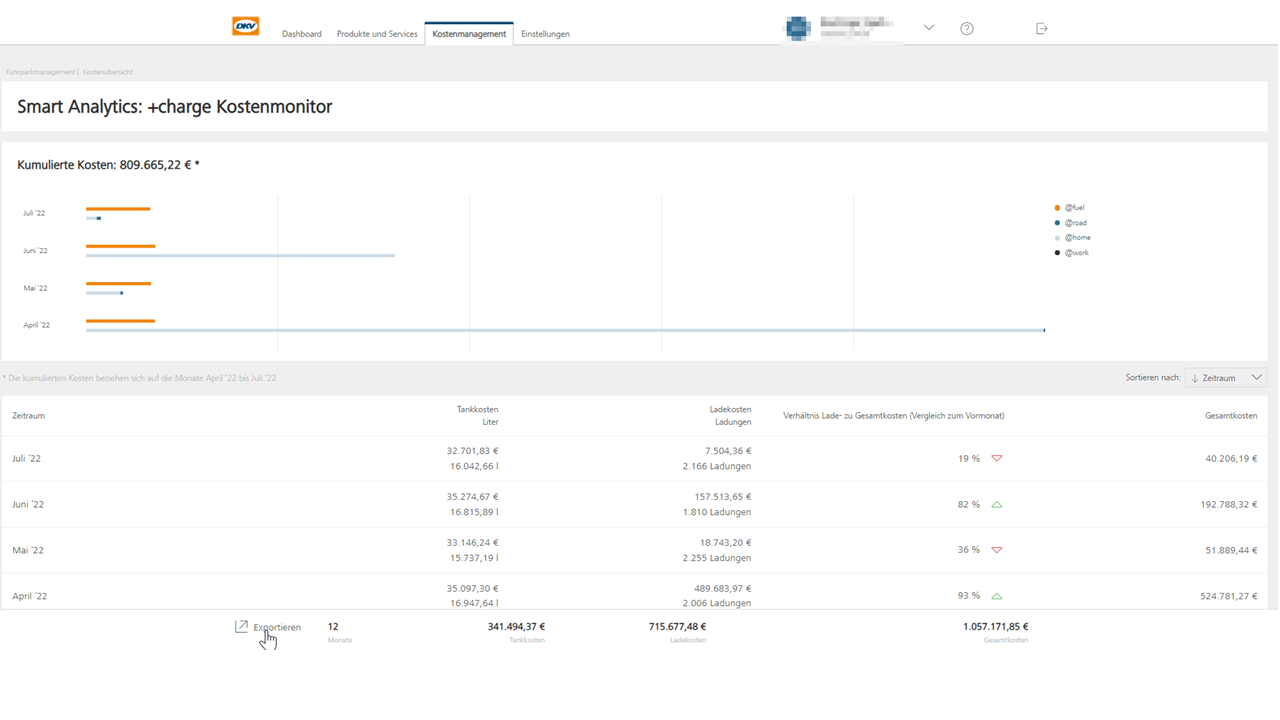The width and height of the screenshot is (1280, 720).
Task: Click the red down triangle for Mai '22
Action: (x=997, y=550)
